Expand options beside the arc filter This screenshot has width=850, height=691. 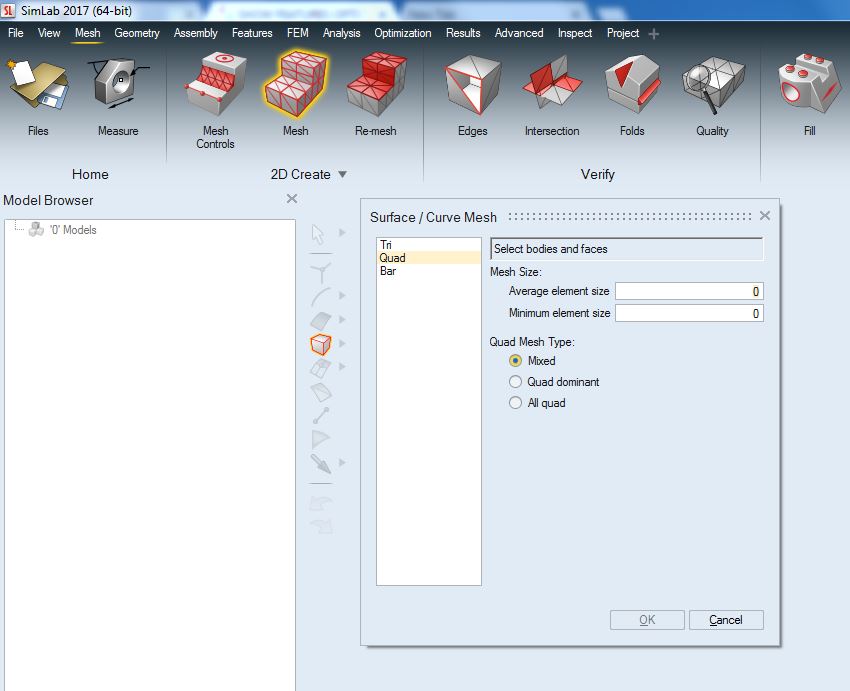click(342, 295)
